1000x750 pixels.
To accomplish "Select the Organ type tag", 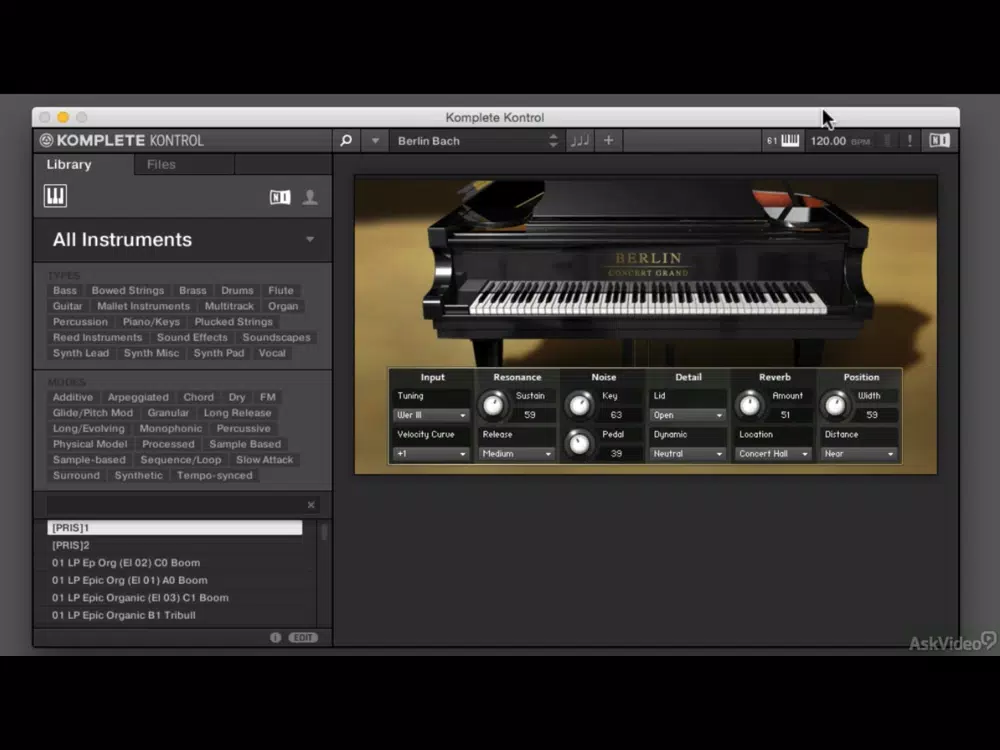I will point(283,306).
